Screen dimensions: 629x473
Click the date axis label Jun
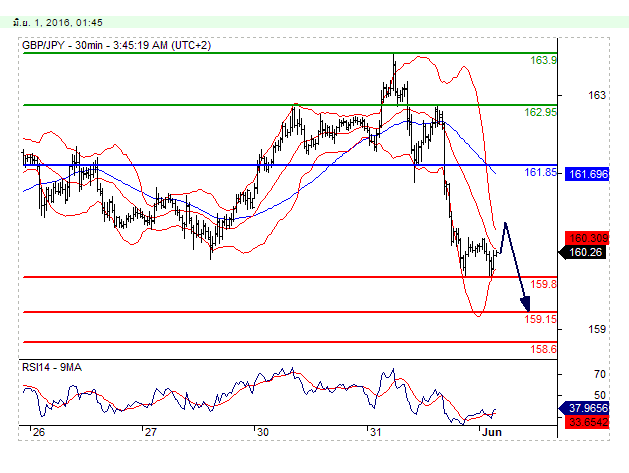(x=492, y=432)
